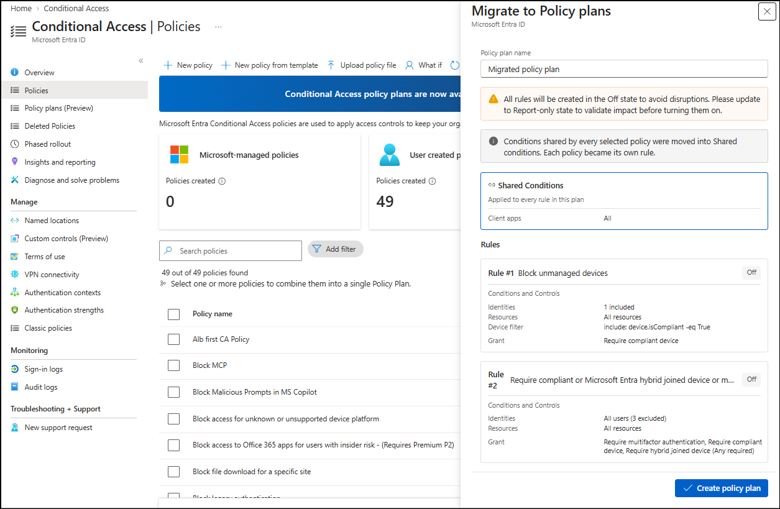Expand the Shared Conditions card
This screenshot has width=780, height=509.
pos(624,201)
